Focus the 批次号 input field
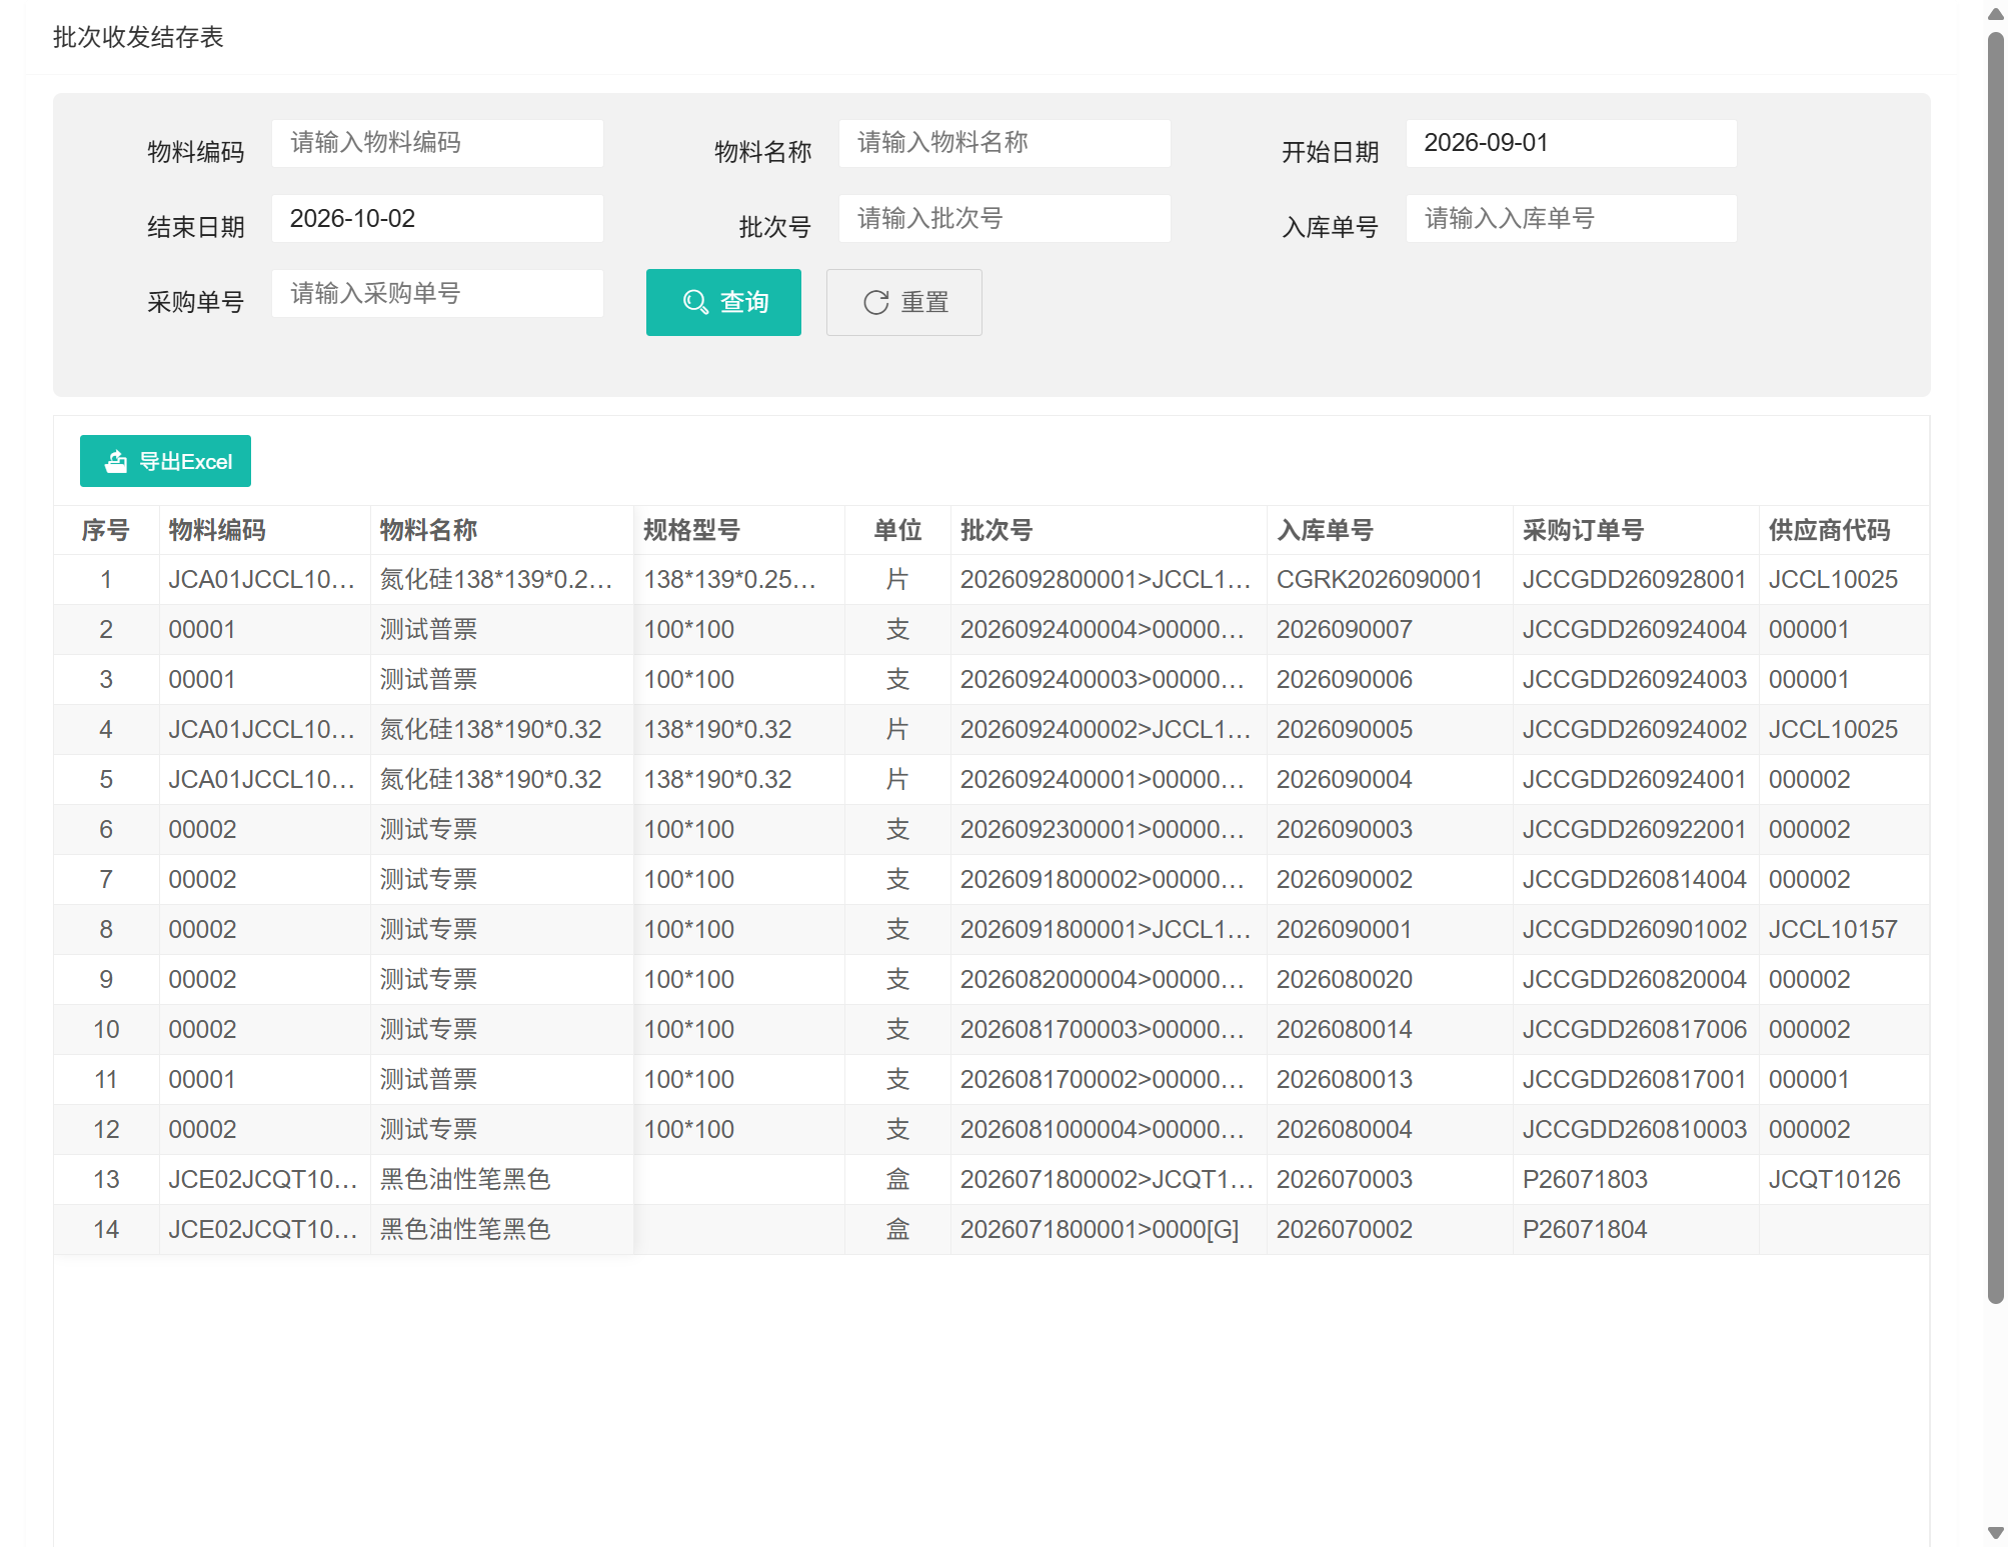 pos(1004,219)
